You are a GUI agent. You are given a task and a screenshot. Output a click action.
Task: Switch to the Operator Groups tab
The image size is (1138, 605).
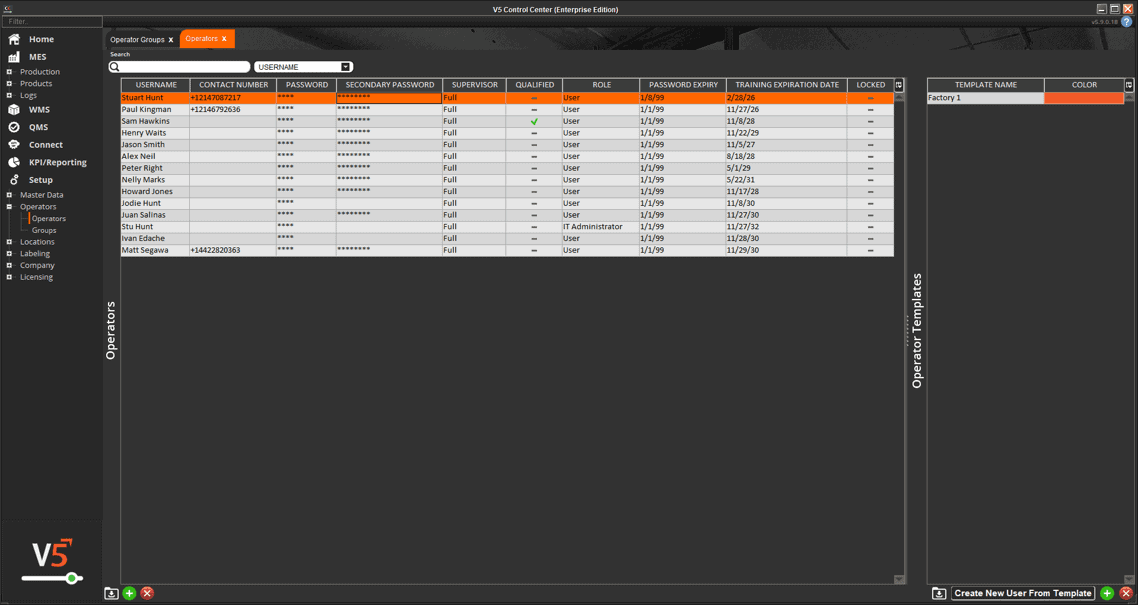137,40
